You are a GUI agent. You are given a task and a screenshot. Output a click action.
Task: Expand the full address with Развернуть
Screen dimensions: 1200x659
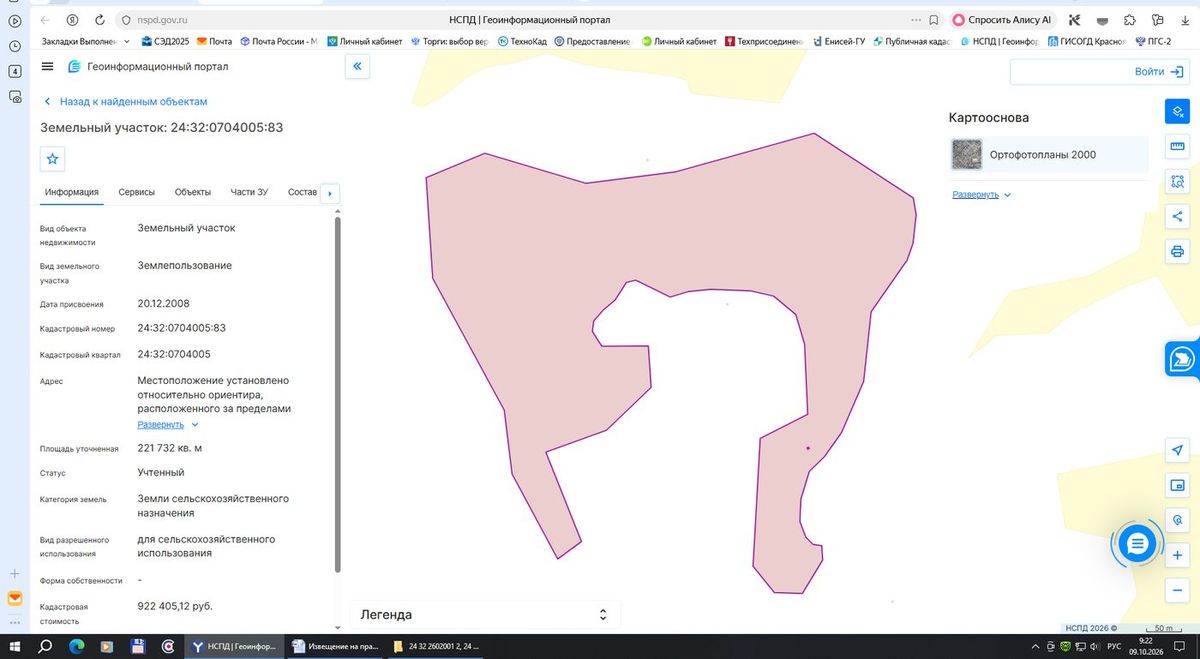[168, 425]
